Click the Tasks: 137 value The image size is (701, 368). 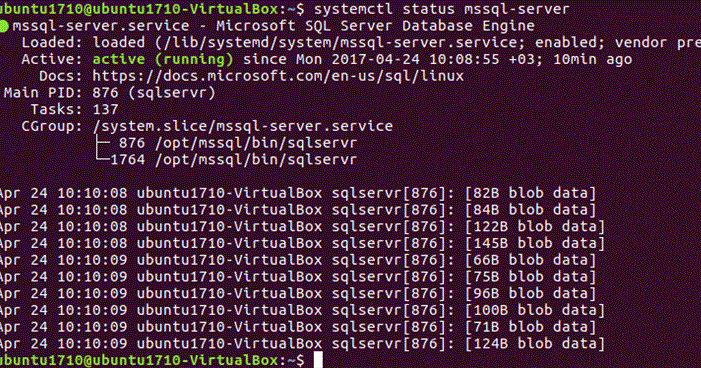(106, 109)
